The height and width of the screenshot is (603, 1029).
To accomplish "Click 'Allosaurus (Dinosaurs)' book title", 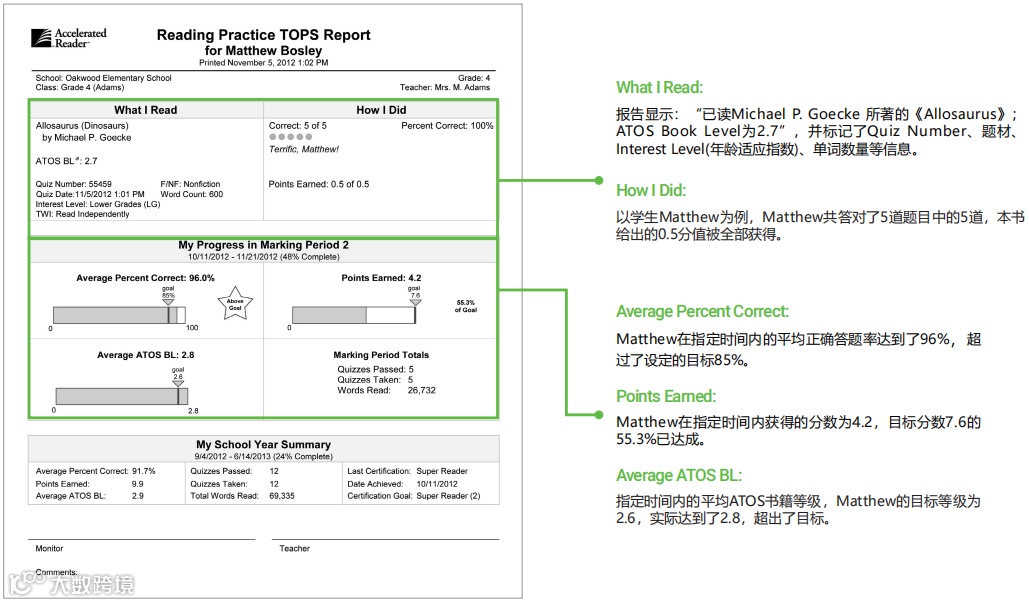I will point(82,126).
